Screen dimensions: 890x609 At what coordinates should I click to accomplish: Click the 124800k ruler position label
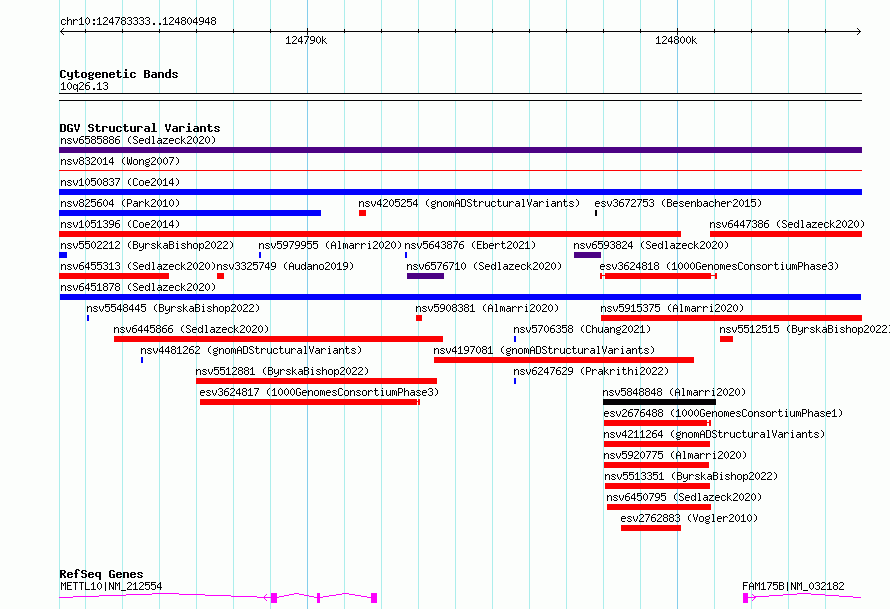point(676,40)
